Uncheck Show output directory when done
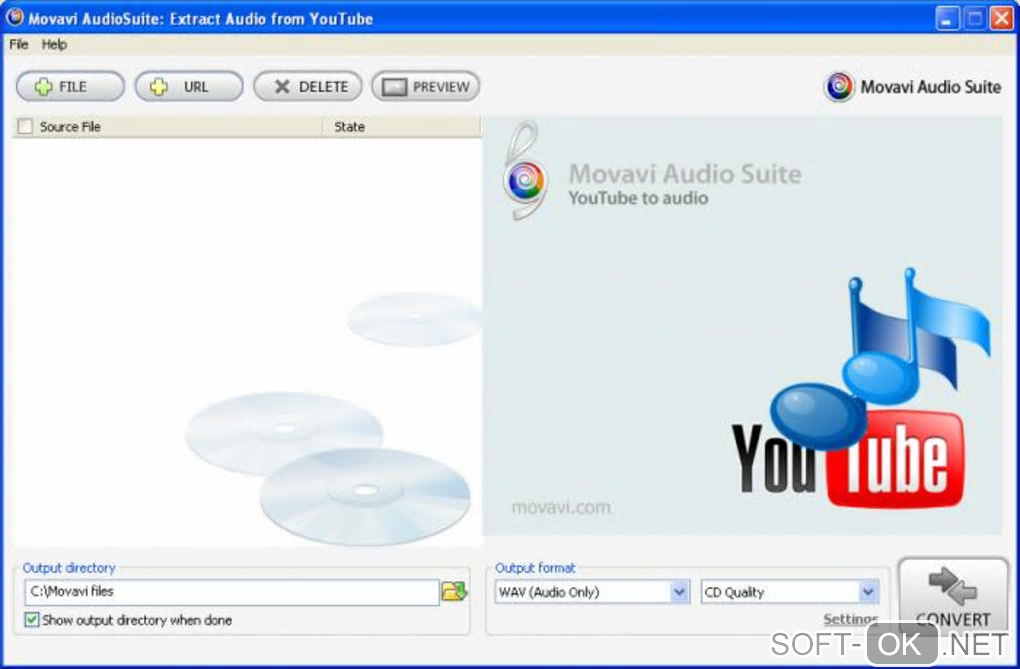The image size is (1020, 669). pos(31,620)
